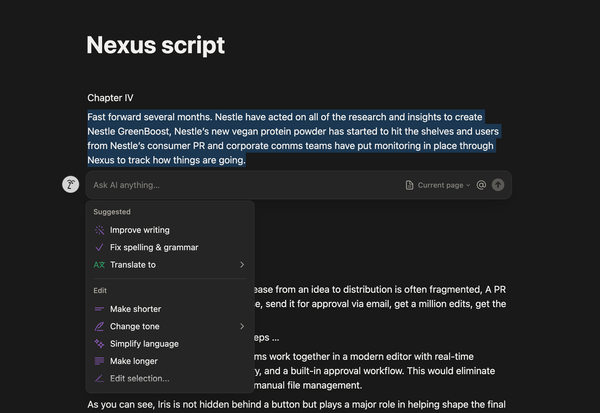Expand the Change tone submenu chevron
The height and width of the screenshot is (413, 600).
[x=242, y=326]
